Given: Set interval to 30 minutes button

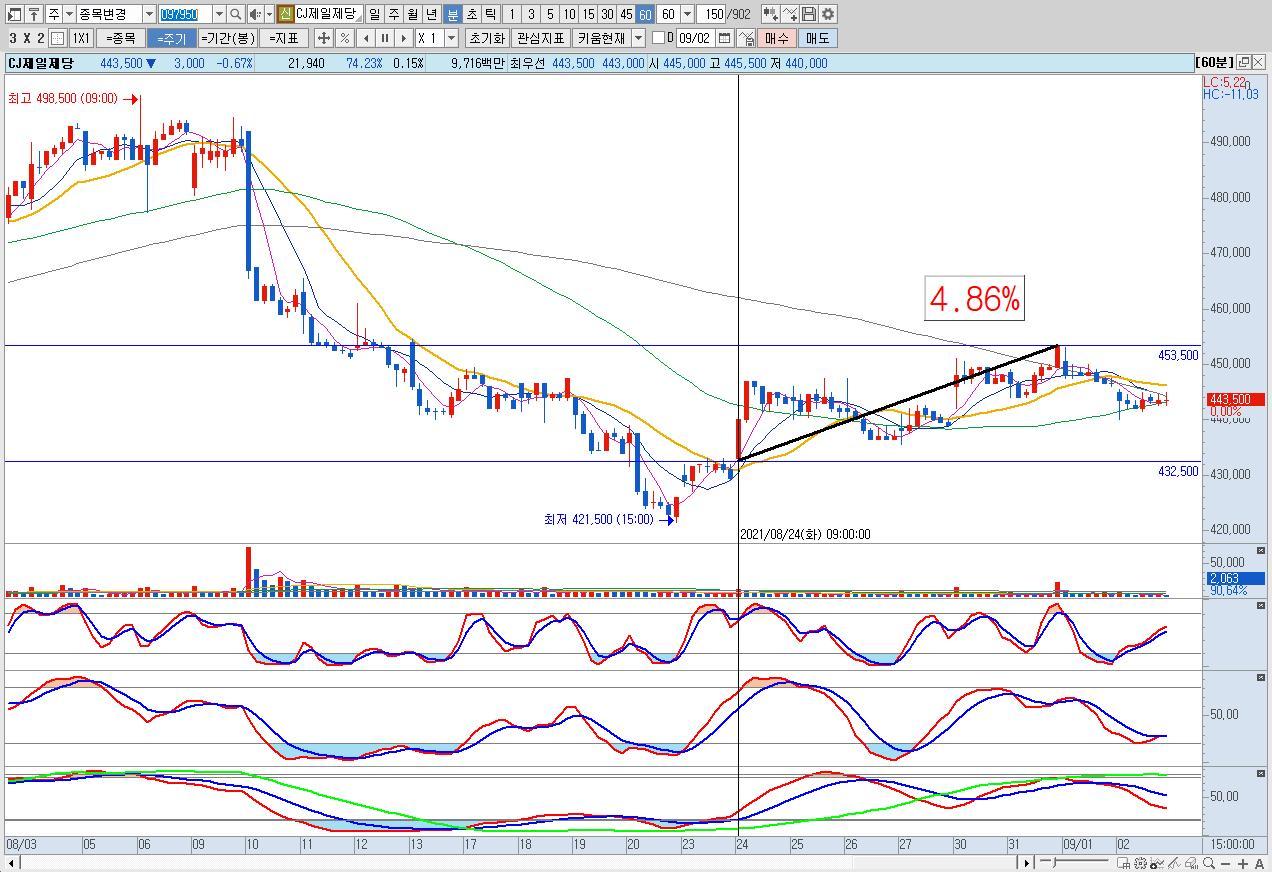Looking at the screenshot, I should click(607, 14).
